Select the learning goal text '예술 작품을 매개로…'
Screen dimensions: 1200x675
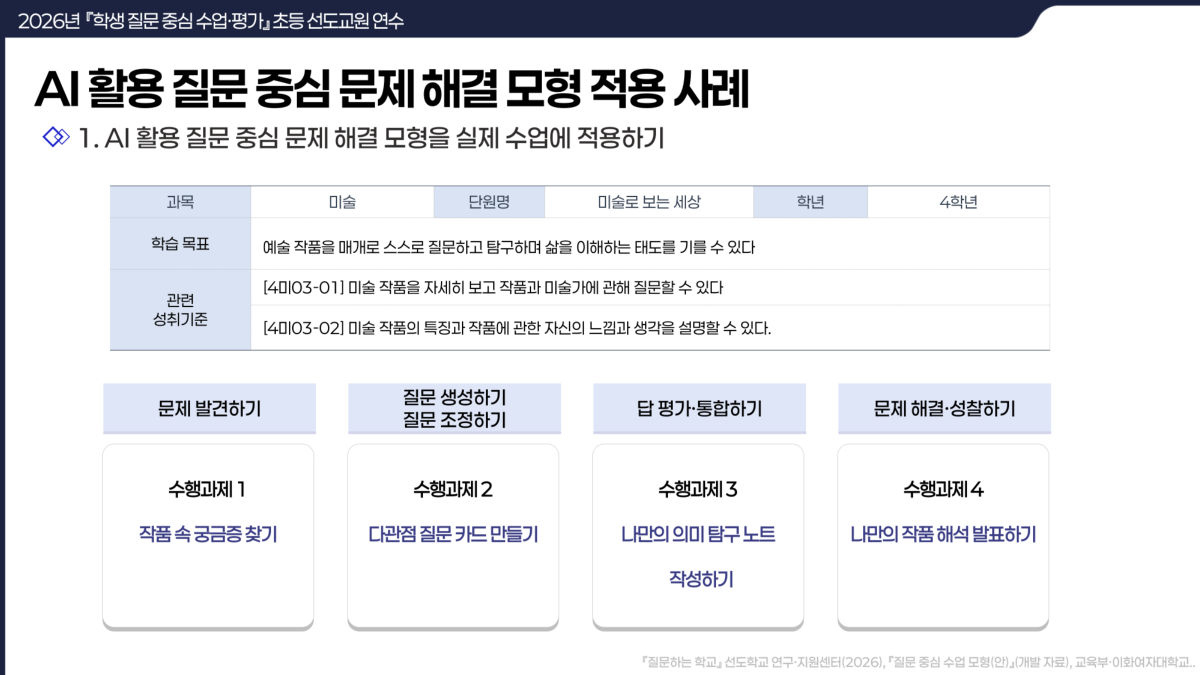pos(508,246)
